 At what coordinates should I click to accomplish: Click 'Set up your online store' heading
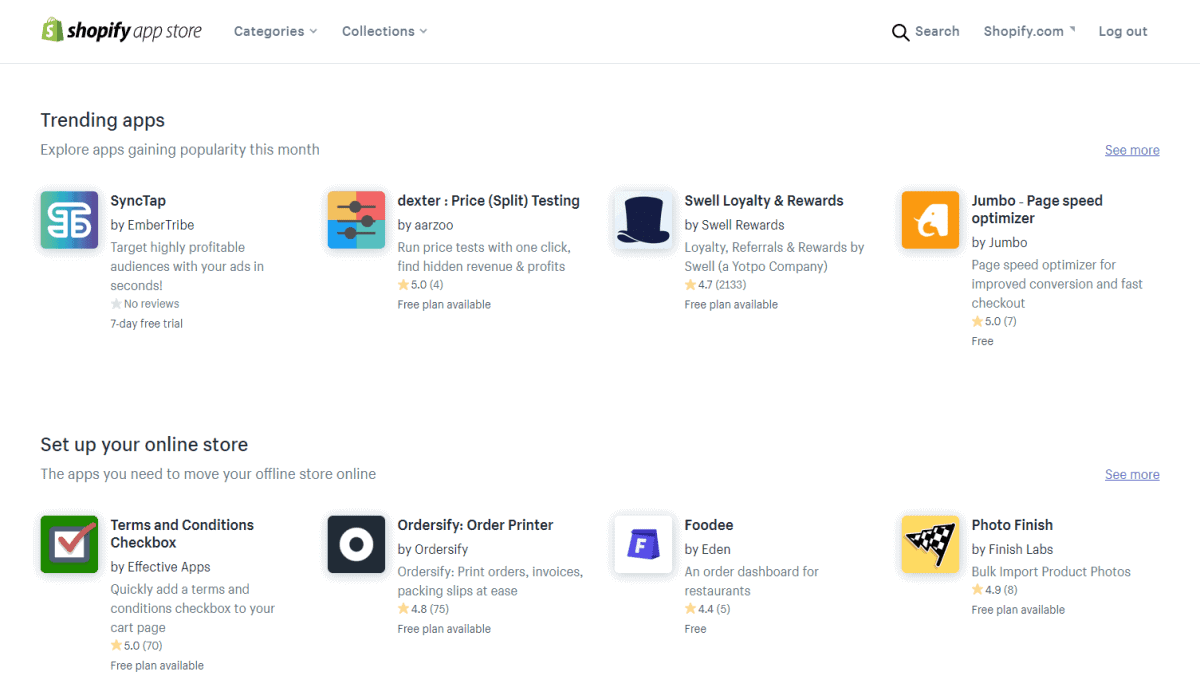144,445
